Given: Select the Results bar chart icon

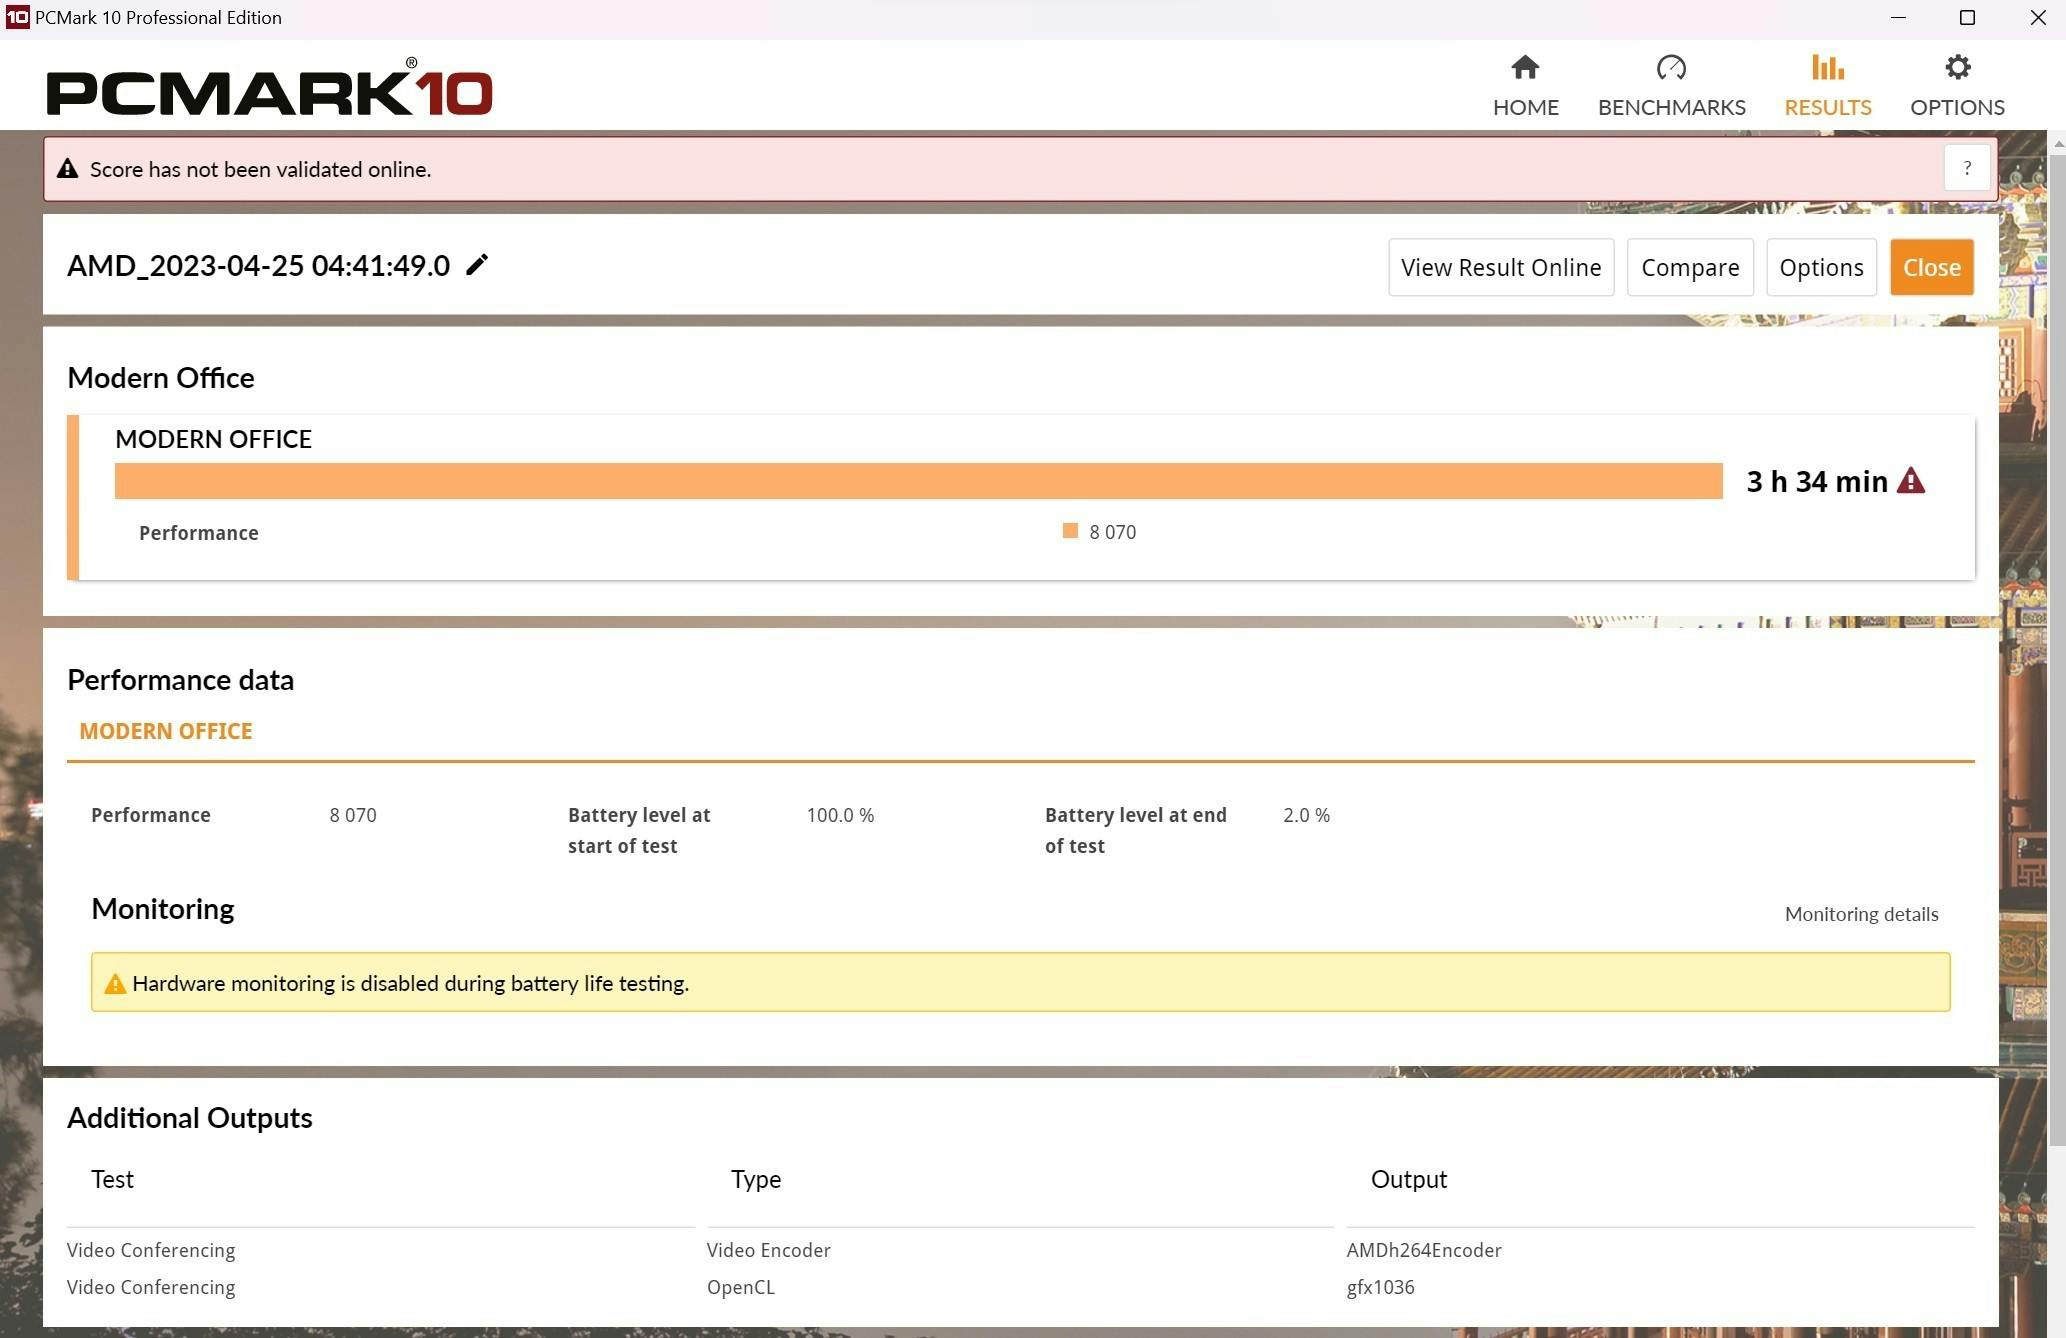Looking at the screenshot, I should pos(1827,68).
